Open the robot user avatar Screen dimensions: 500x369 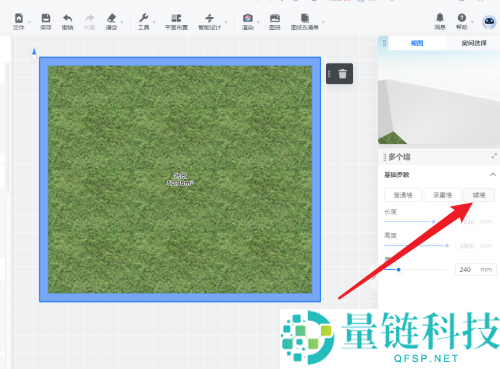click(489, 22)
